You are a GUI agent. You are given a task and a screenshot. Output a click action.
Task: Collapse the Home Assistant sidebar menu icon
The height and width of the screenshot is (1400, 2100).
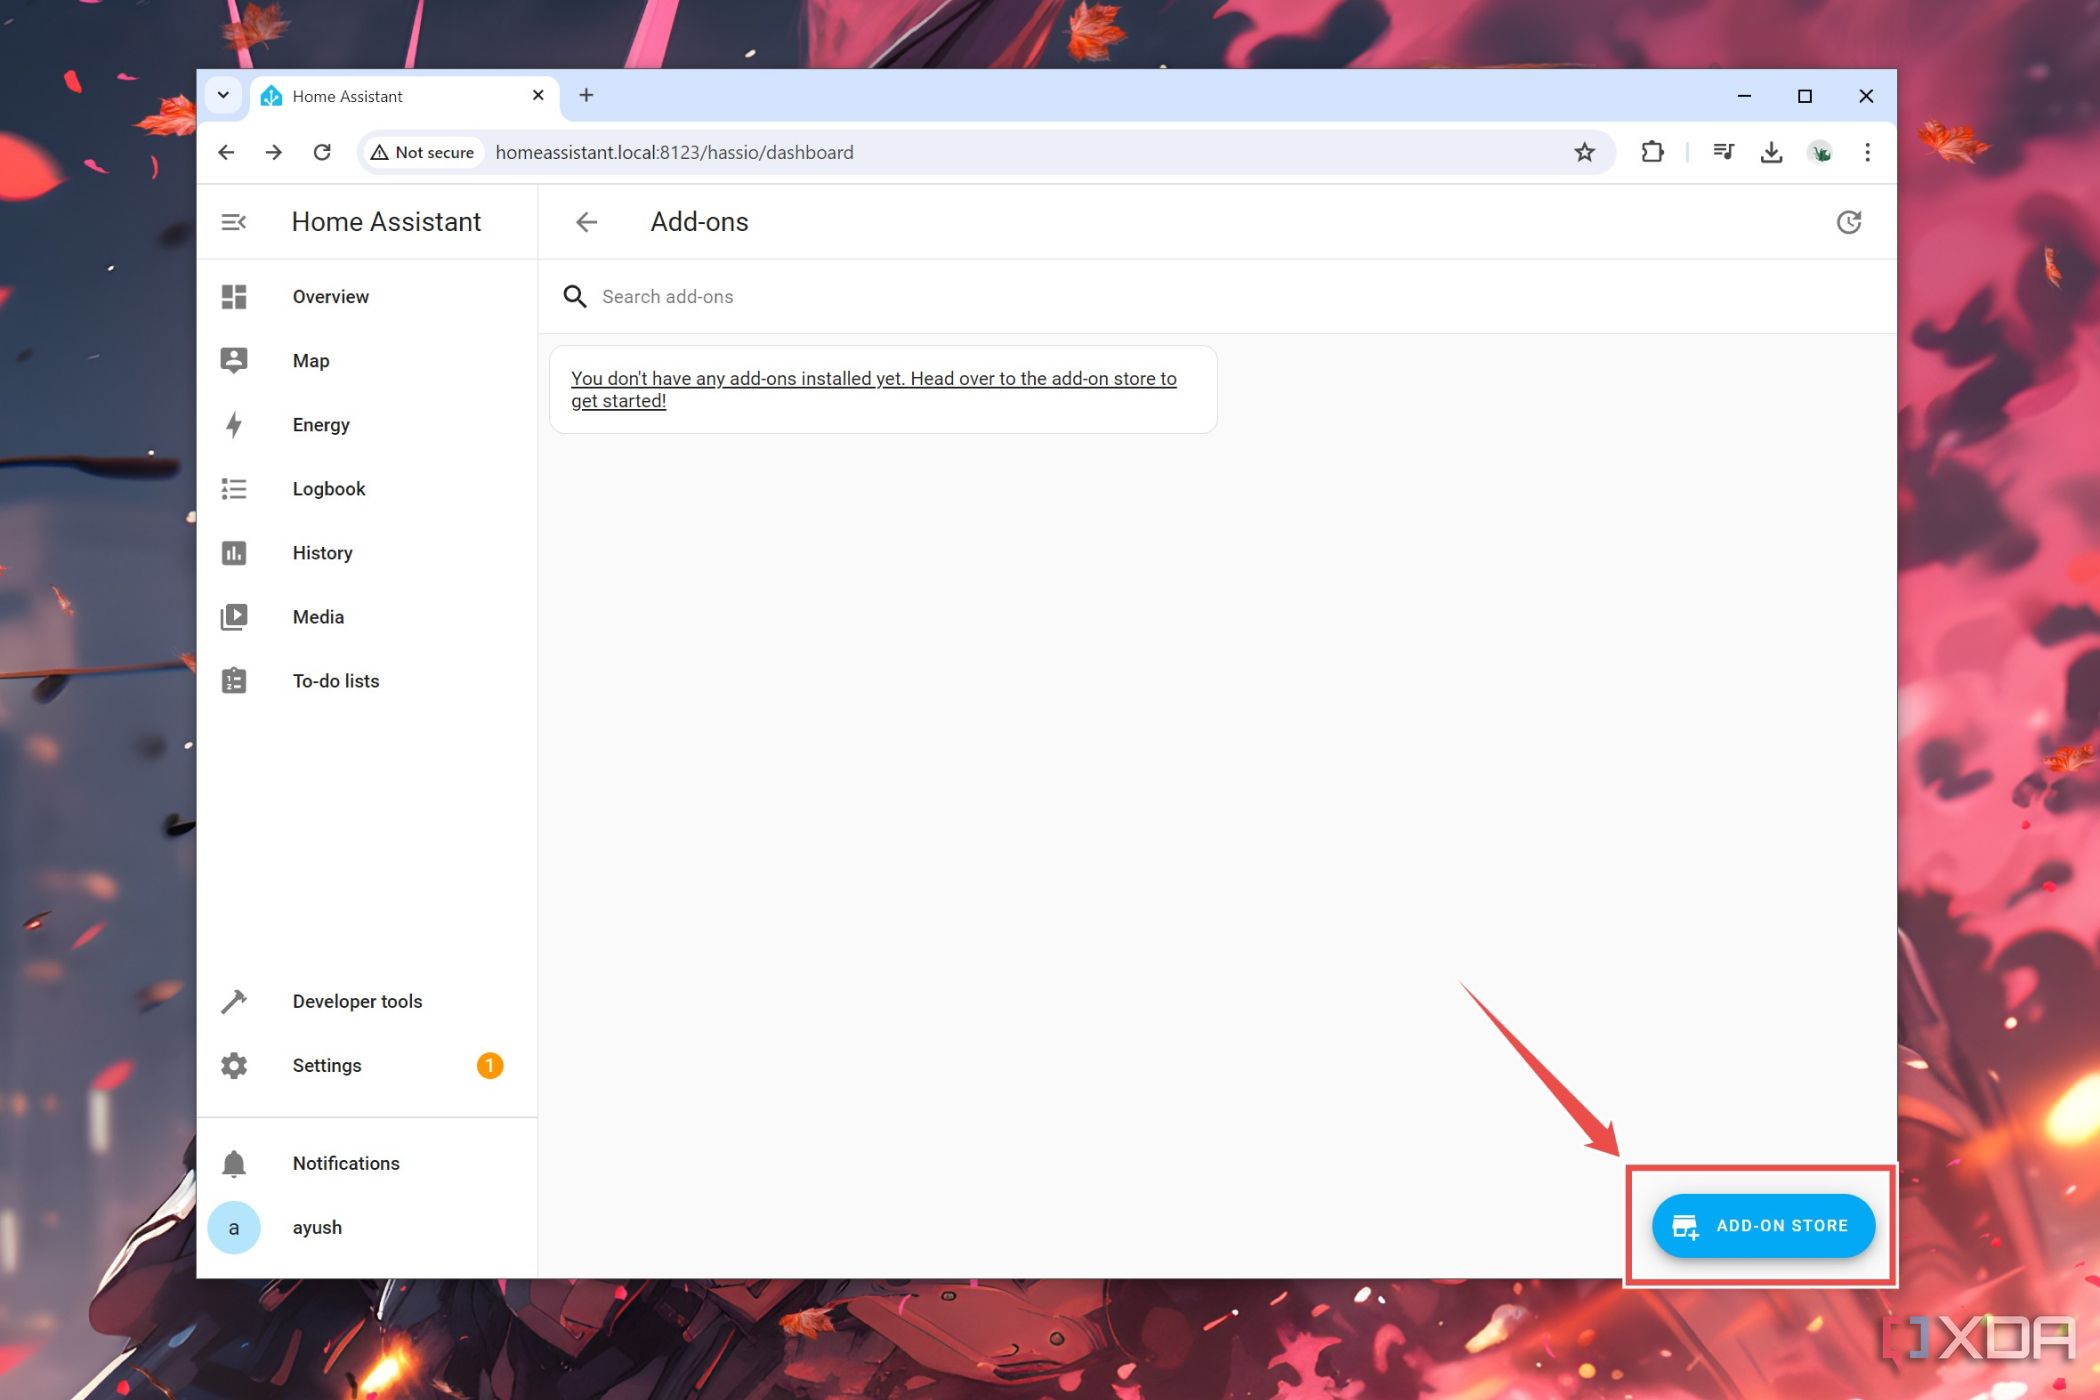[x=233, y=222]
